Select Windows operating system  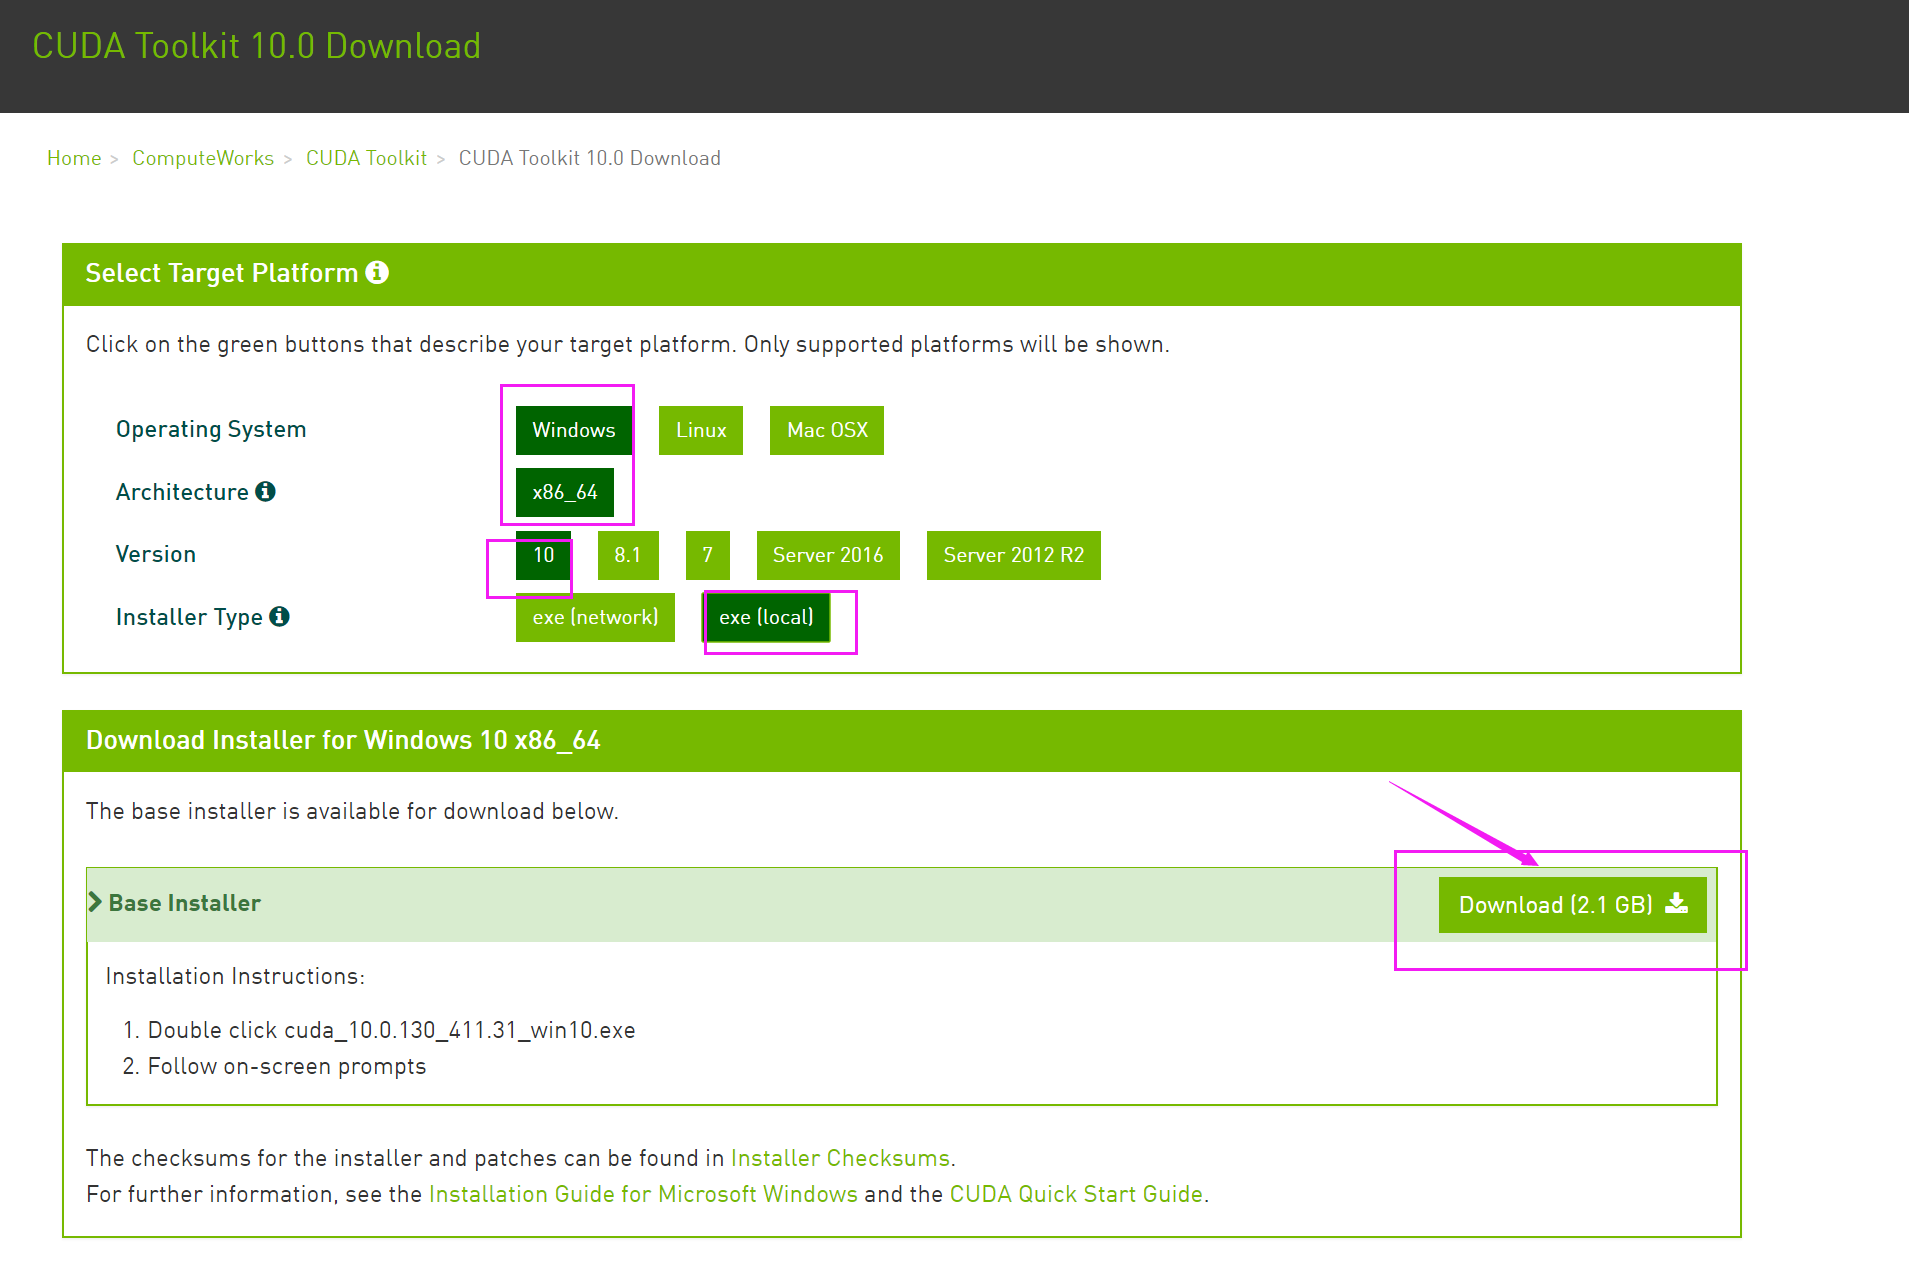point(573,430)
